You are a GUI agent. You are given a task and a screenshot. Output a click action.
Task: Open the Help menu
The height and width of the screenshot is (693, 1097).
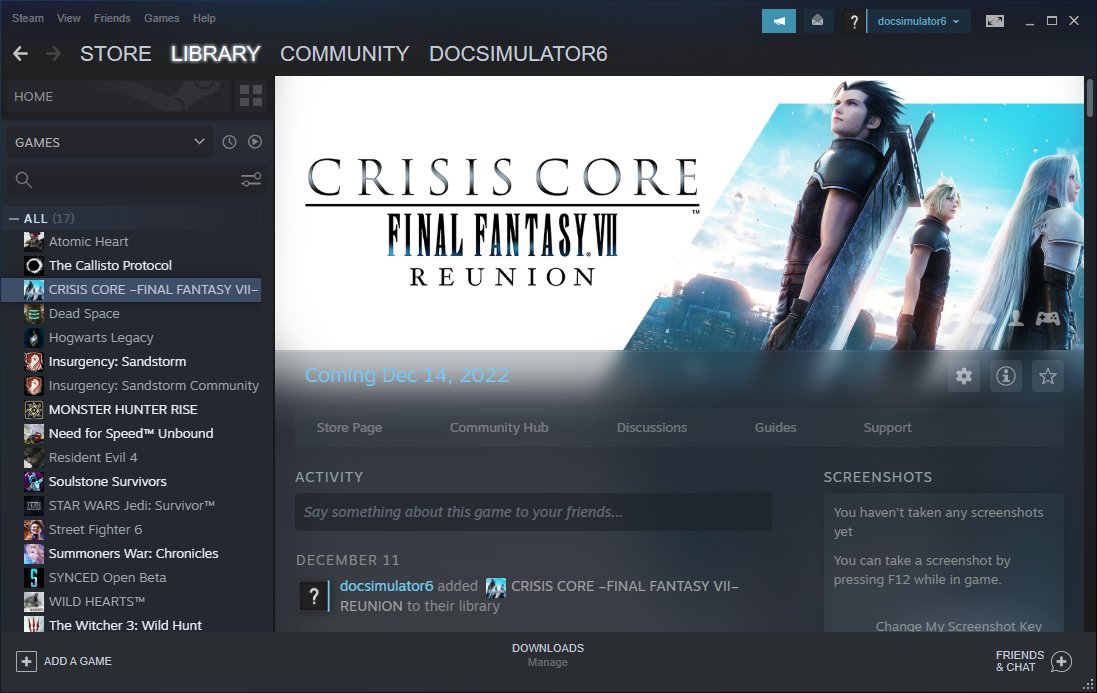[x=204, y=18]
